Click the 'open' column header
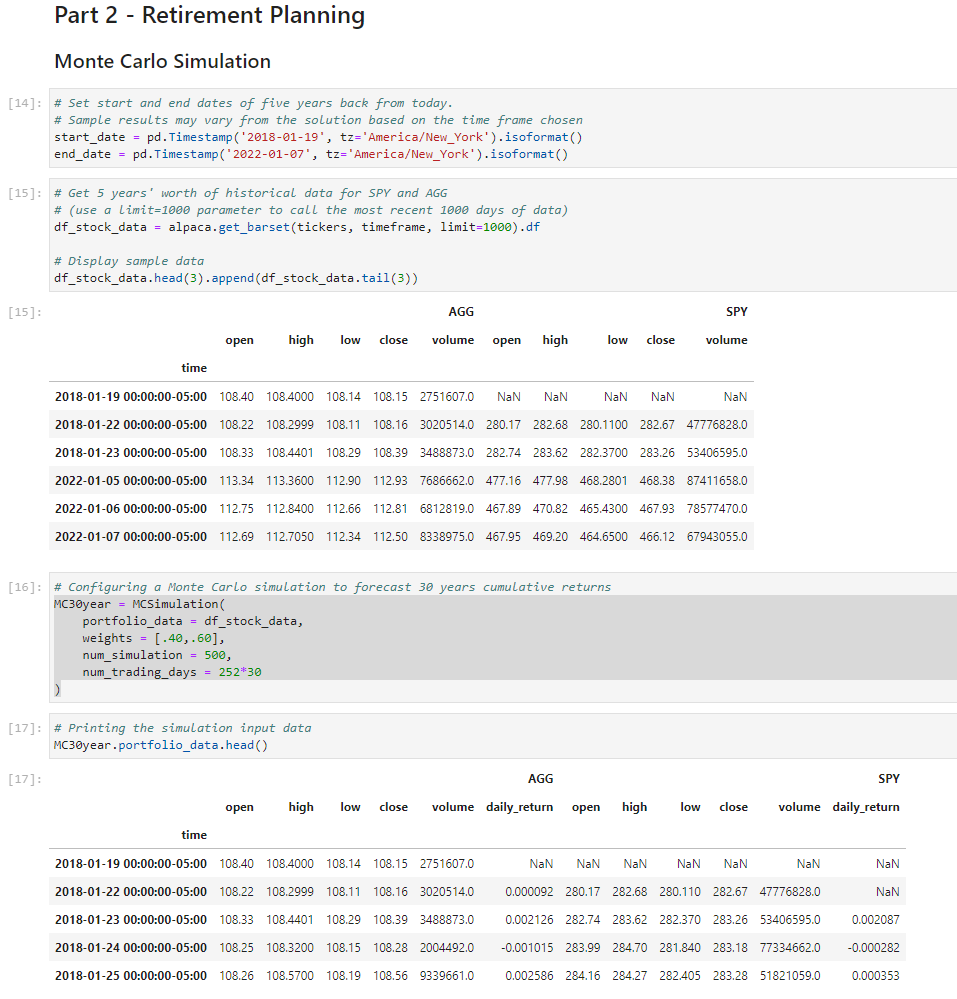 240,339
